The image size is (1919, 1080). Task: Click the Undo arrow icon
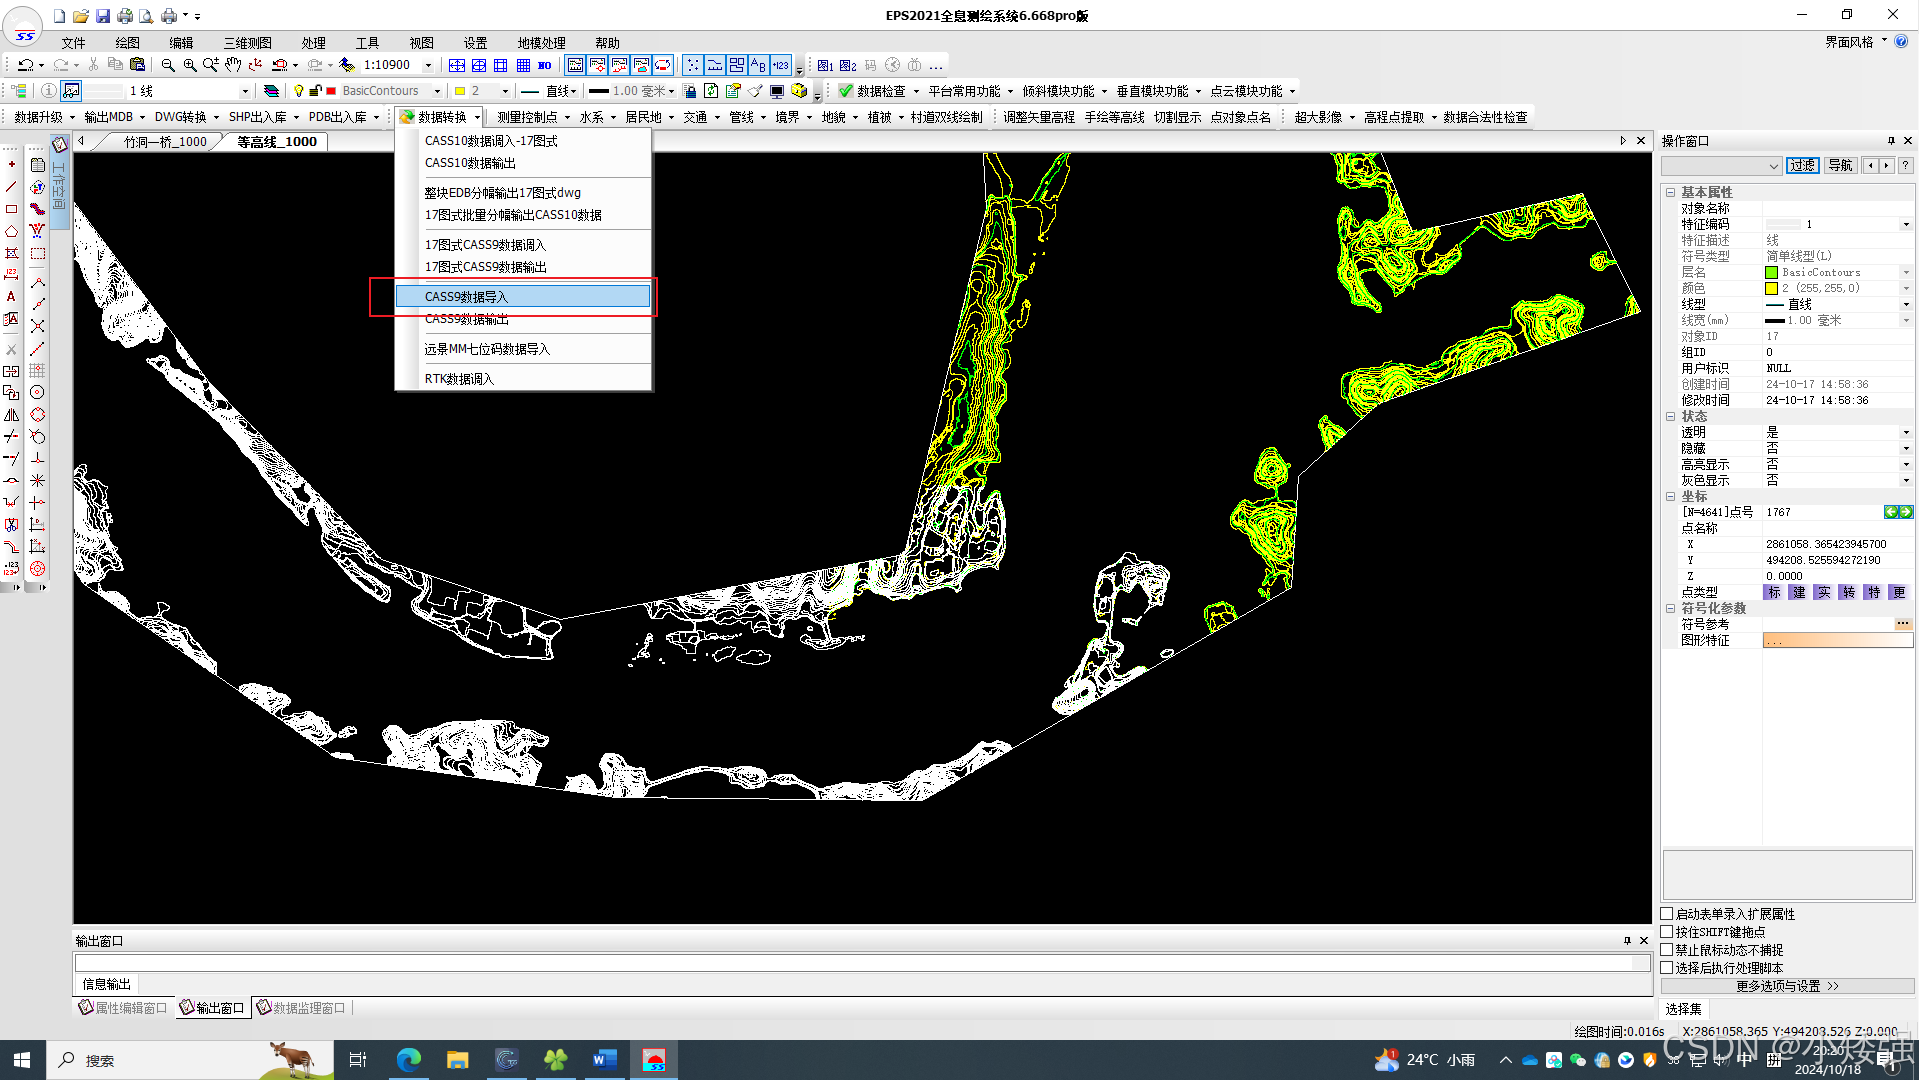pos(26,65)
